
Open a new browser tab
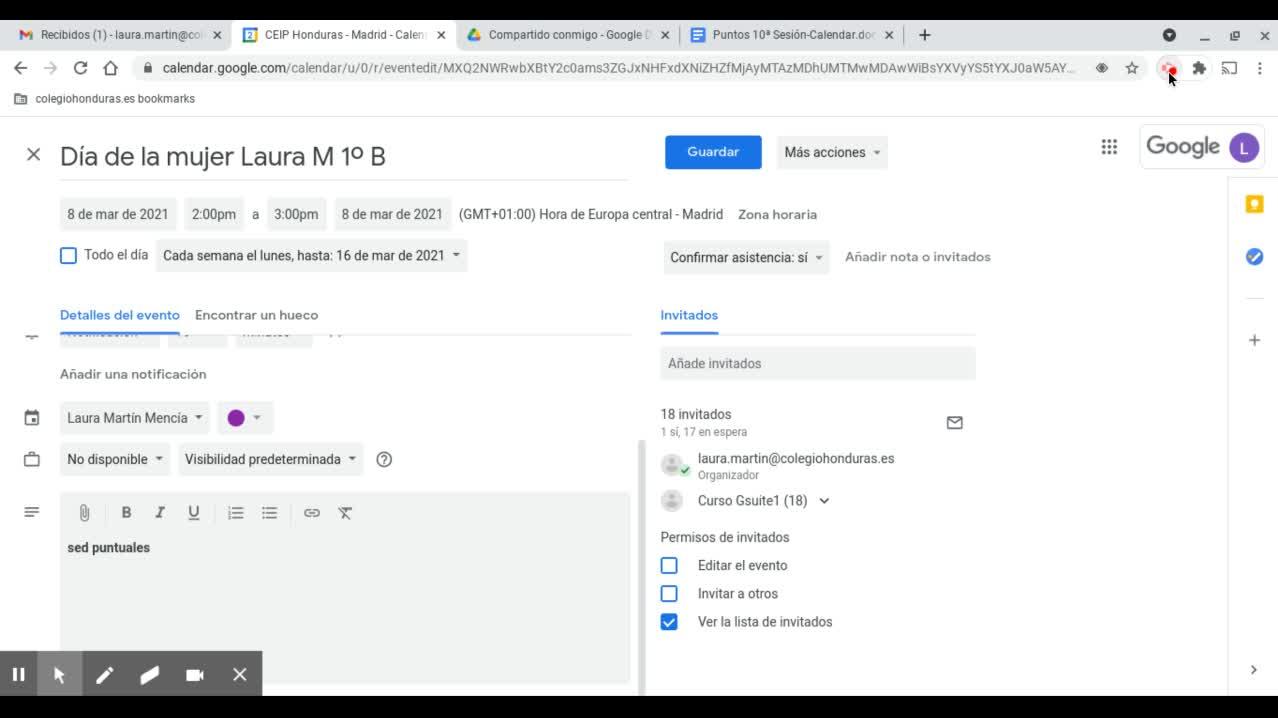coord(924,34)
